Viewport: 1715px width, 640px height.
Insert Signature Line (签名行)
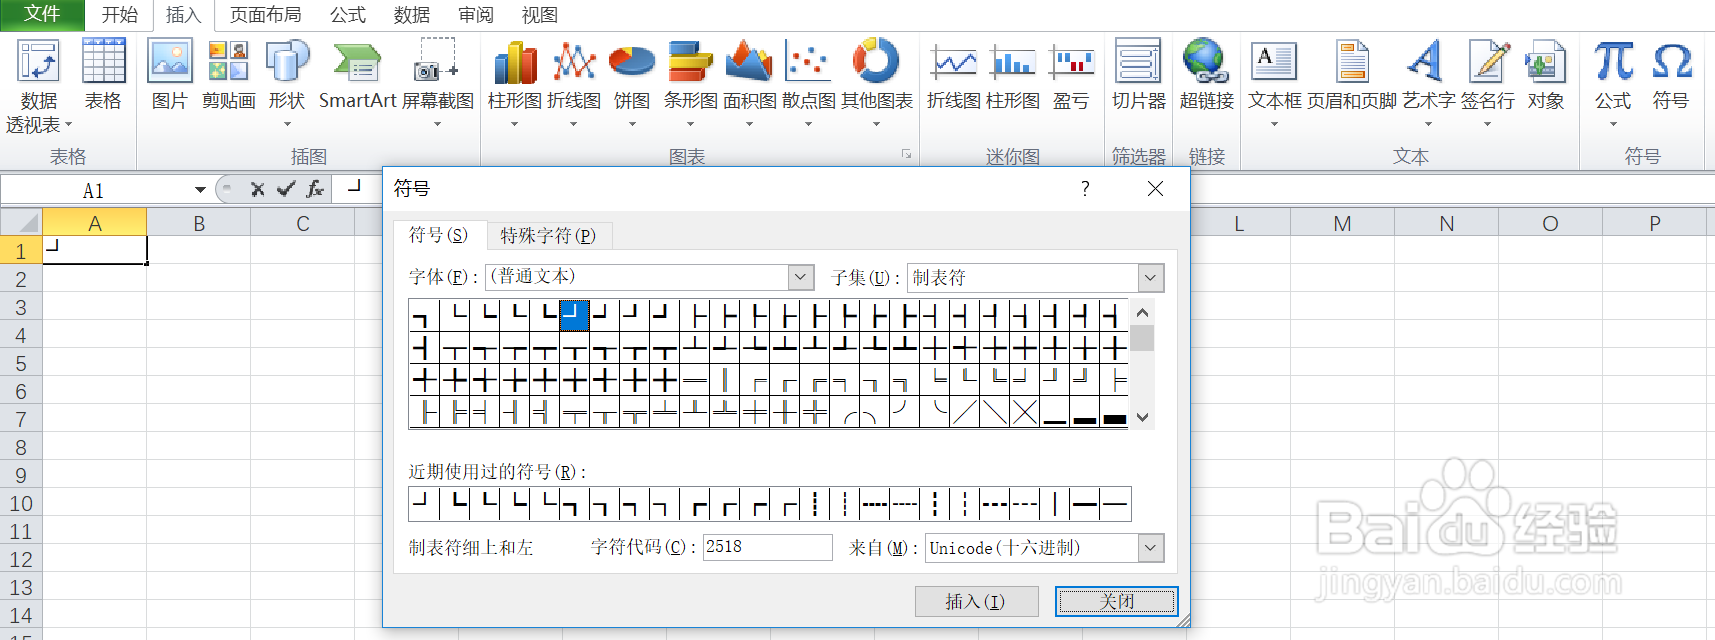click(1488, 84)
